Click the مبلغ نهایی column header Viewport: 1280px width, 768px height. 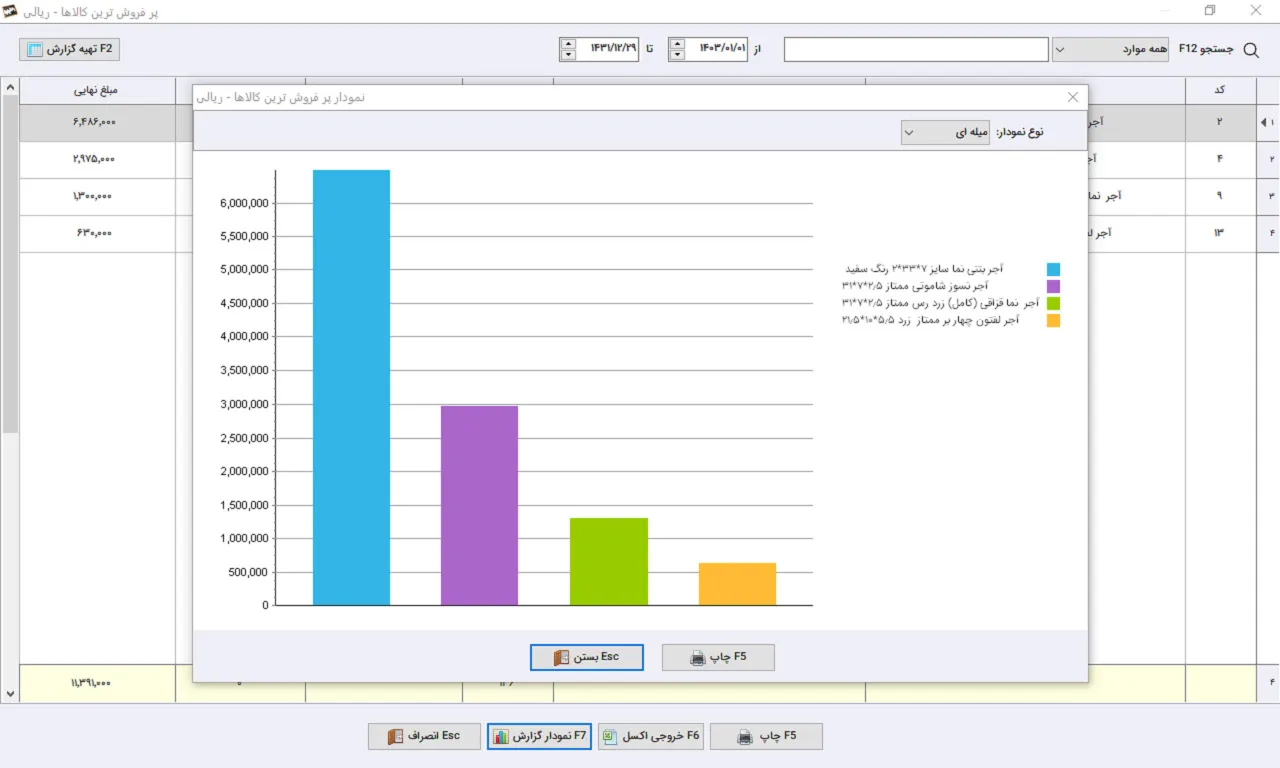pos(97,90)
